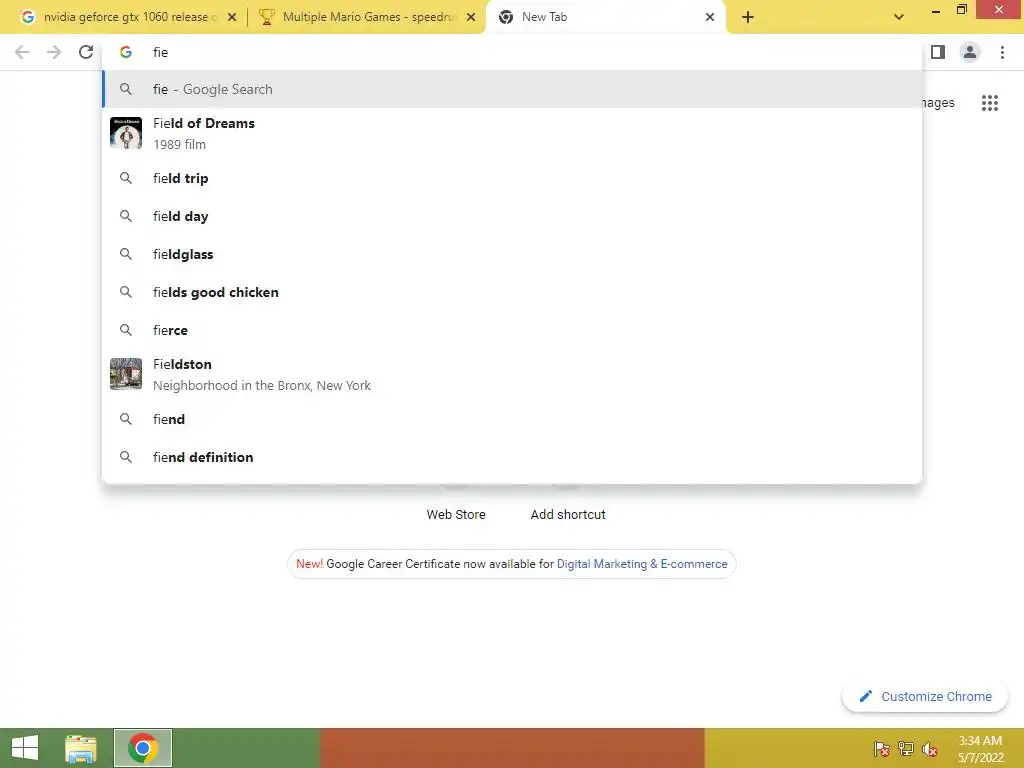Screen dimensions: 1024x768
Task: Click the Google logo in the address bar
Action: [x=126, y=52]
